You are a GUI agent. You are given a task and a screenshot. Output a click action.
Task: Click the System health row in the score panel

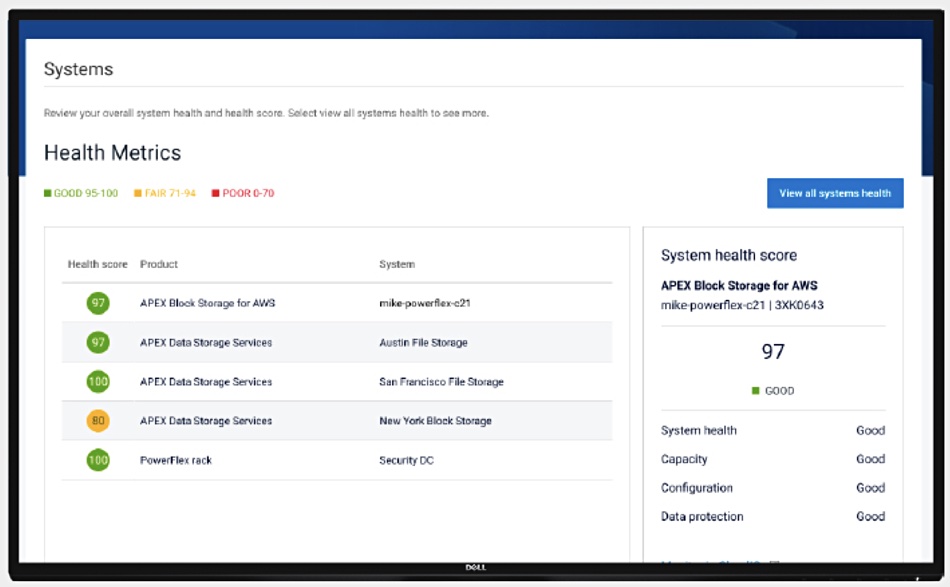773,430
